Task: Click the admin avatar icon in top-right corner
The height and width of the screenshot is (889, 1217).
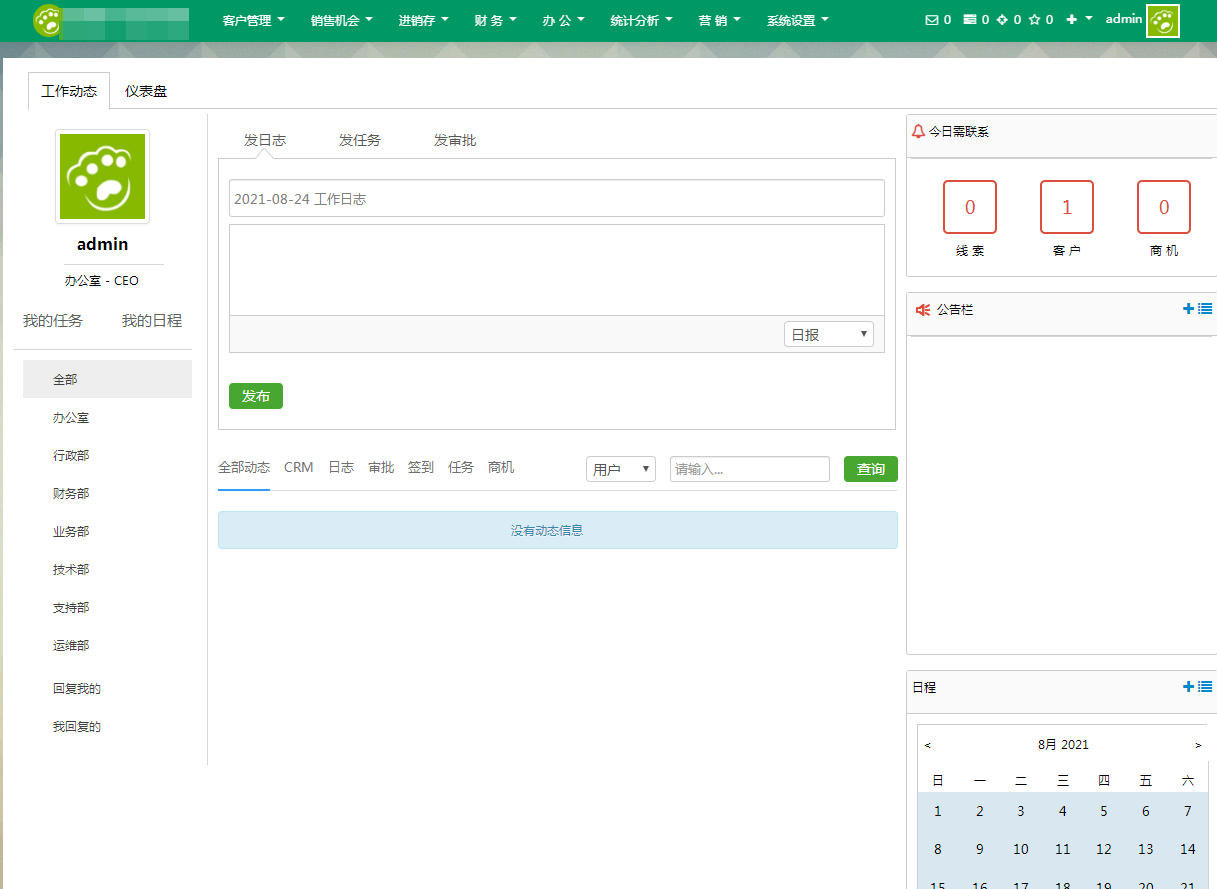Action: pos(1162,19)
